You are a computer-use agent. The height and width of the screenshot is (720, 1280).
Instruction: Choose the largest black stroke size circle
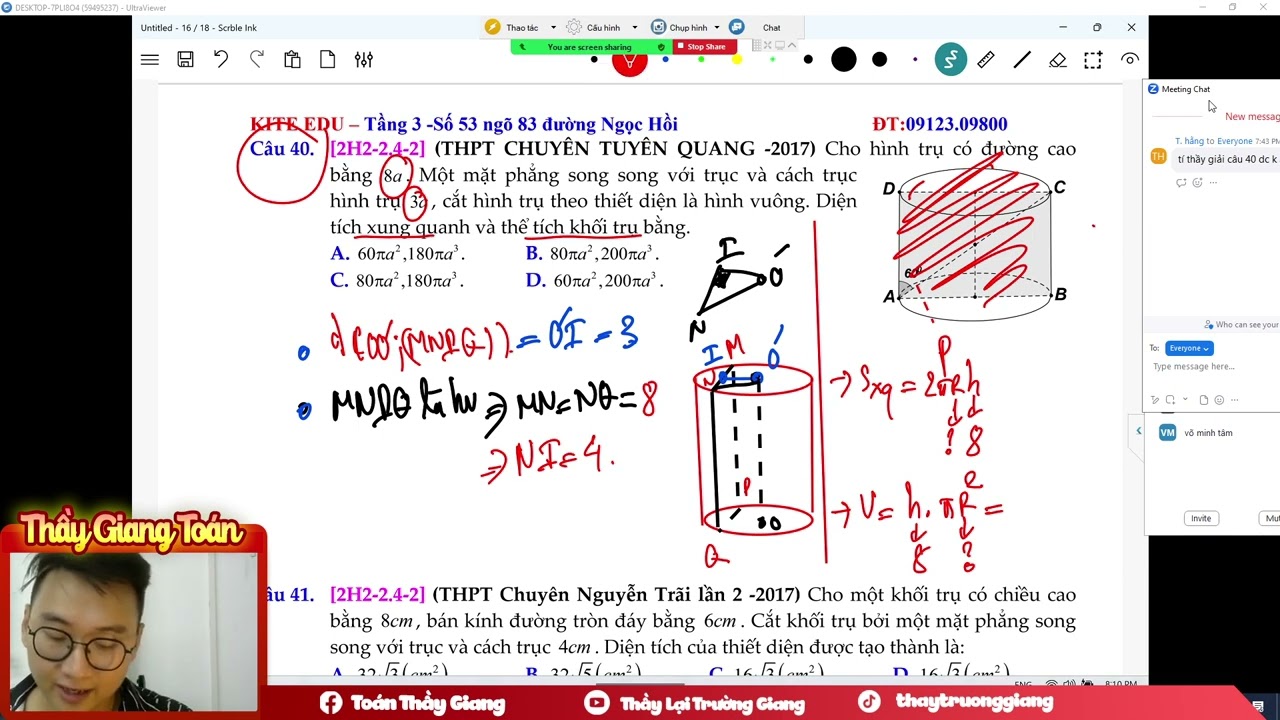[x=844, y=60]
